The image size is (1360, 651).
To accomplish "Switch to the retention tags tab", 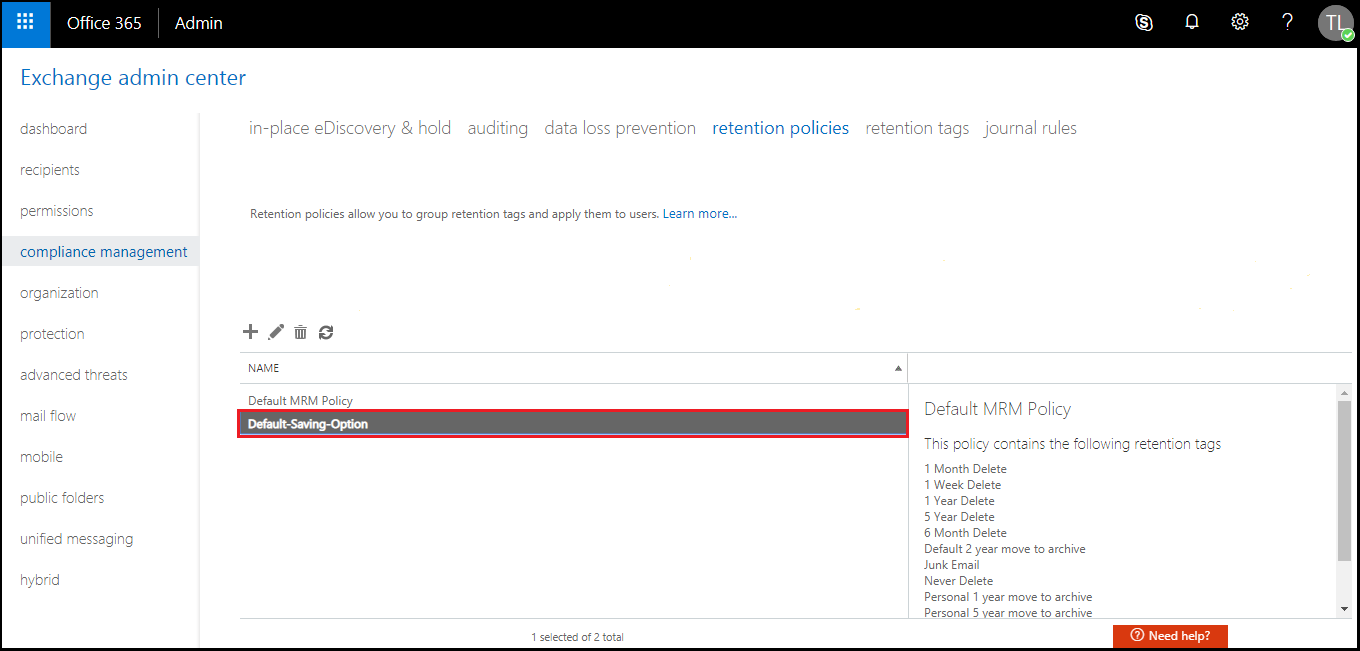I will (916, 128).
